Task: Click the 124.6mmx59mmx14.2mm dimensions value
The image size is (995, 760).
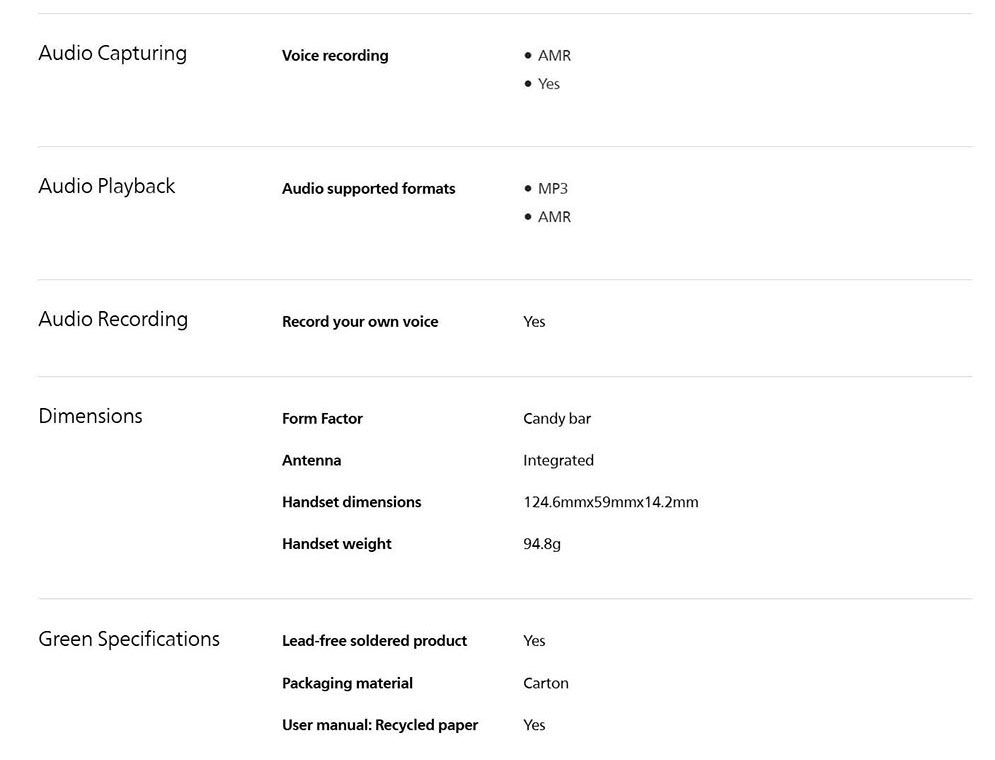Action: pyautogui.click(x=610, y=502)
